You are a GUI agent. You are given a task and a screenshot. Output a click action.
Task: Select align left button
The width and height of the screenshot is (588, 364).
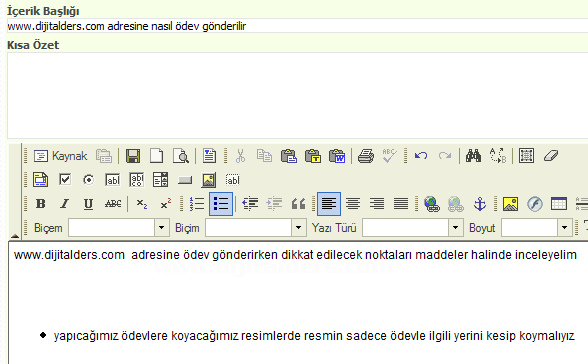pos(329,204)
